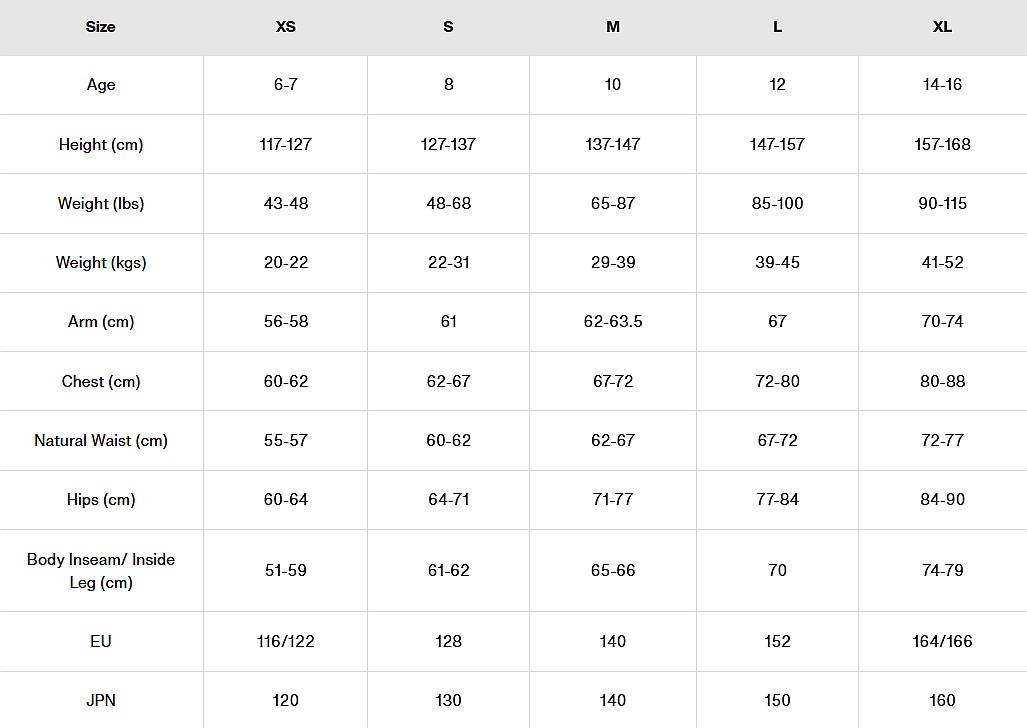Select the 62-63.5 arm length cell

pyautogui.click(x=613, y=321)
